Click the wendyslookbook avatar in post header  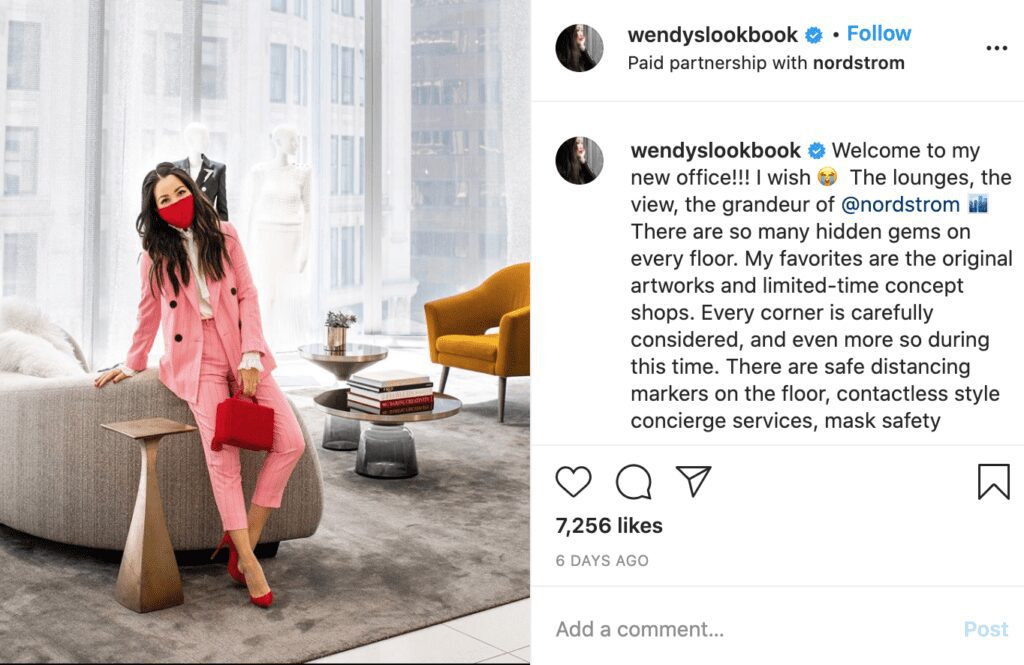click(x=579, y=48)
